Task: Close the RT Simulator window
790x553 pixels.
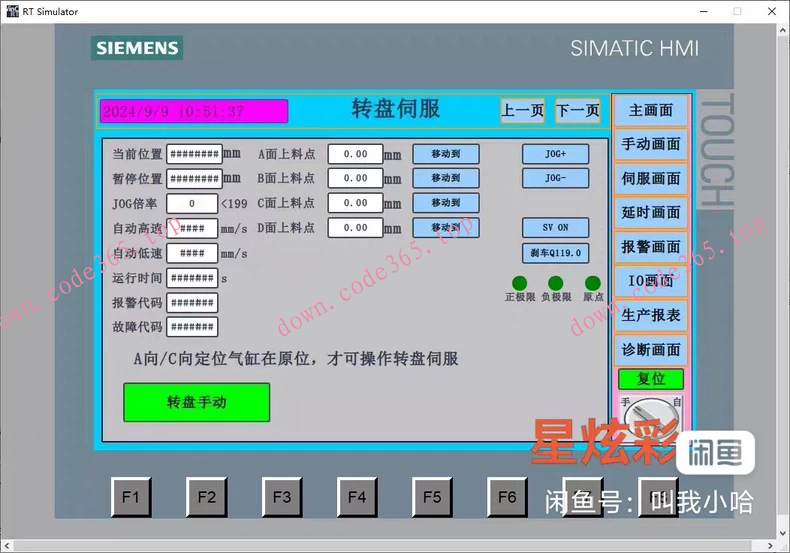Action: (772, 12)
